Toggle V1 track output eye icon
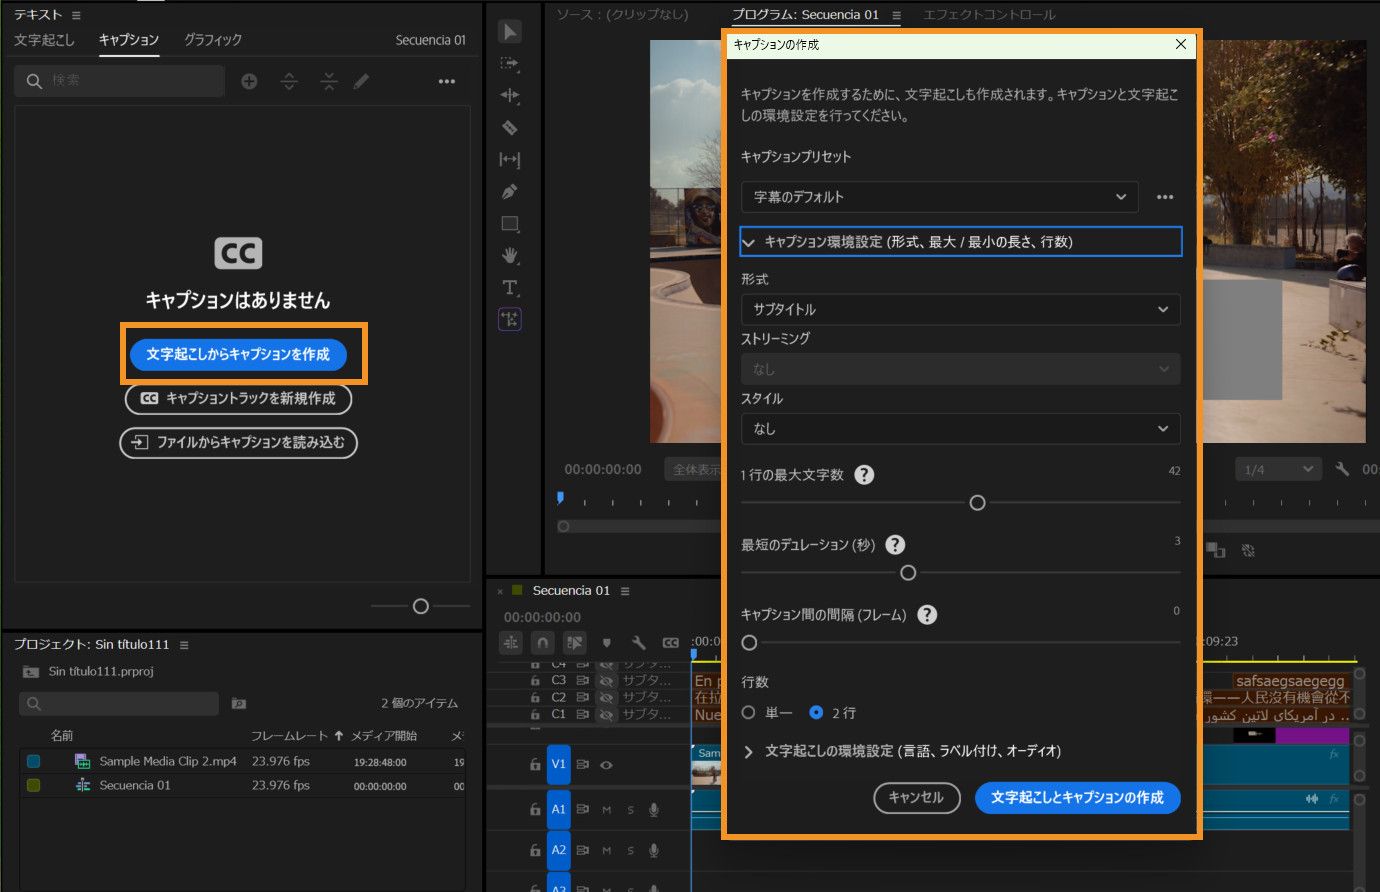 tap(606, 764)
